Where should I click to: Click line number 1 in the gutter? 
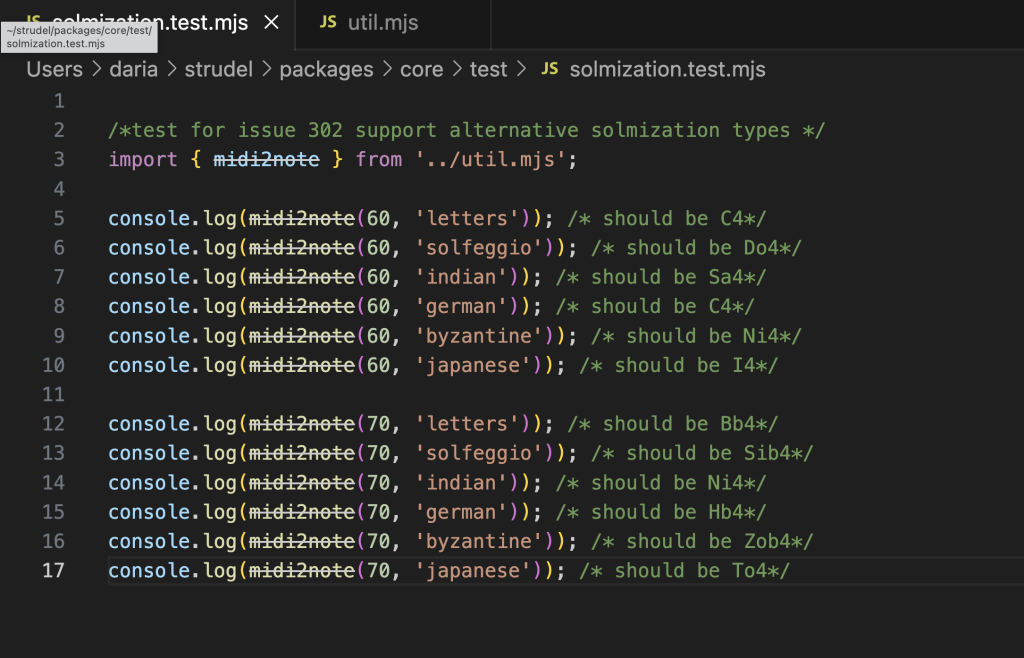click(59, 101)
